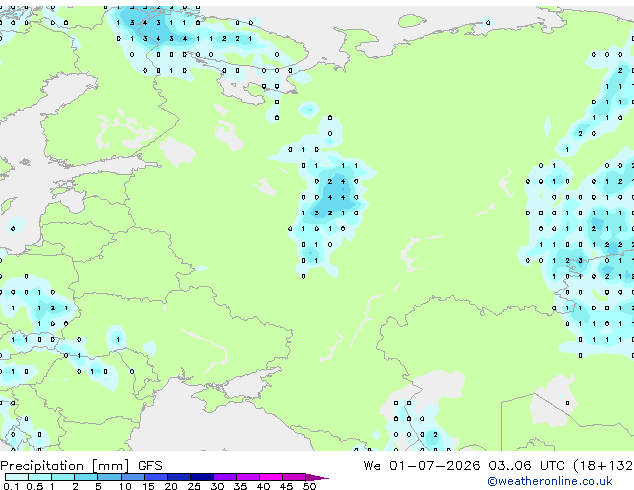Click the legend scale label '10'
Screen dimensions: 634x490
[x=125, y=486]
